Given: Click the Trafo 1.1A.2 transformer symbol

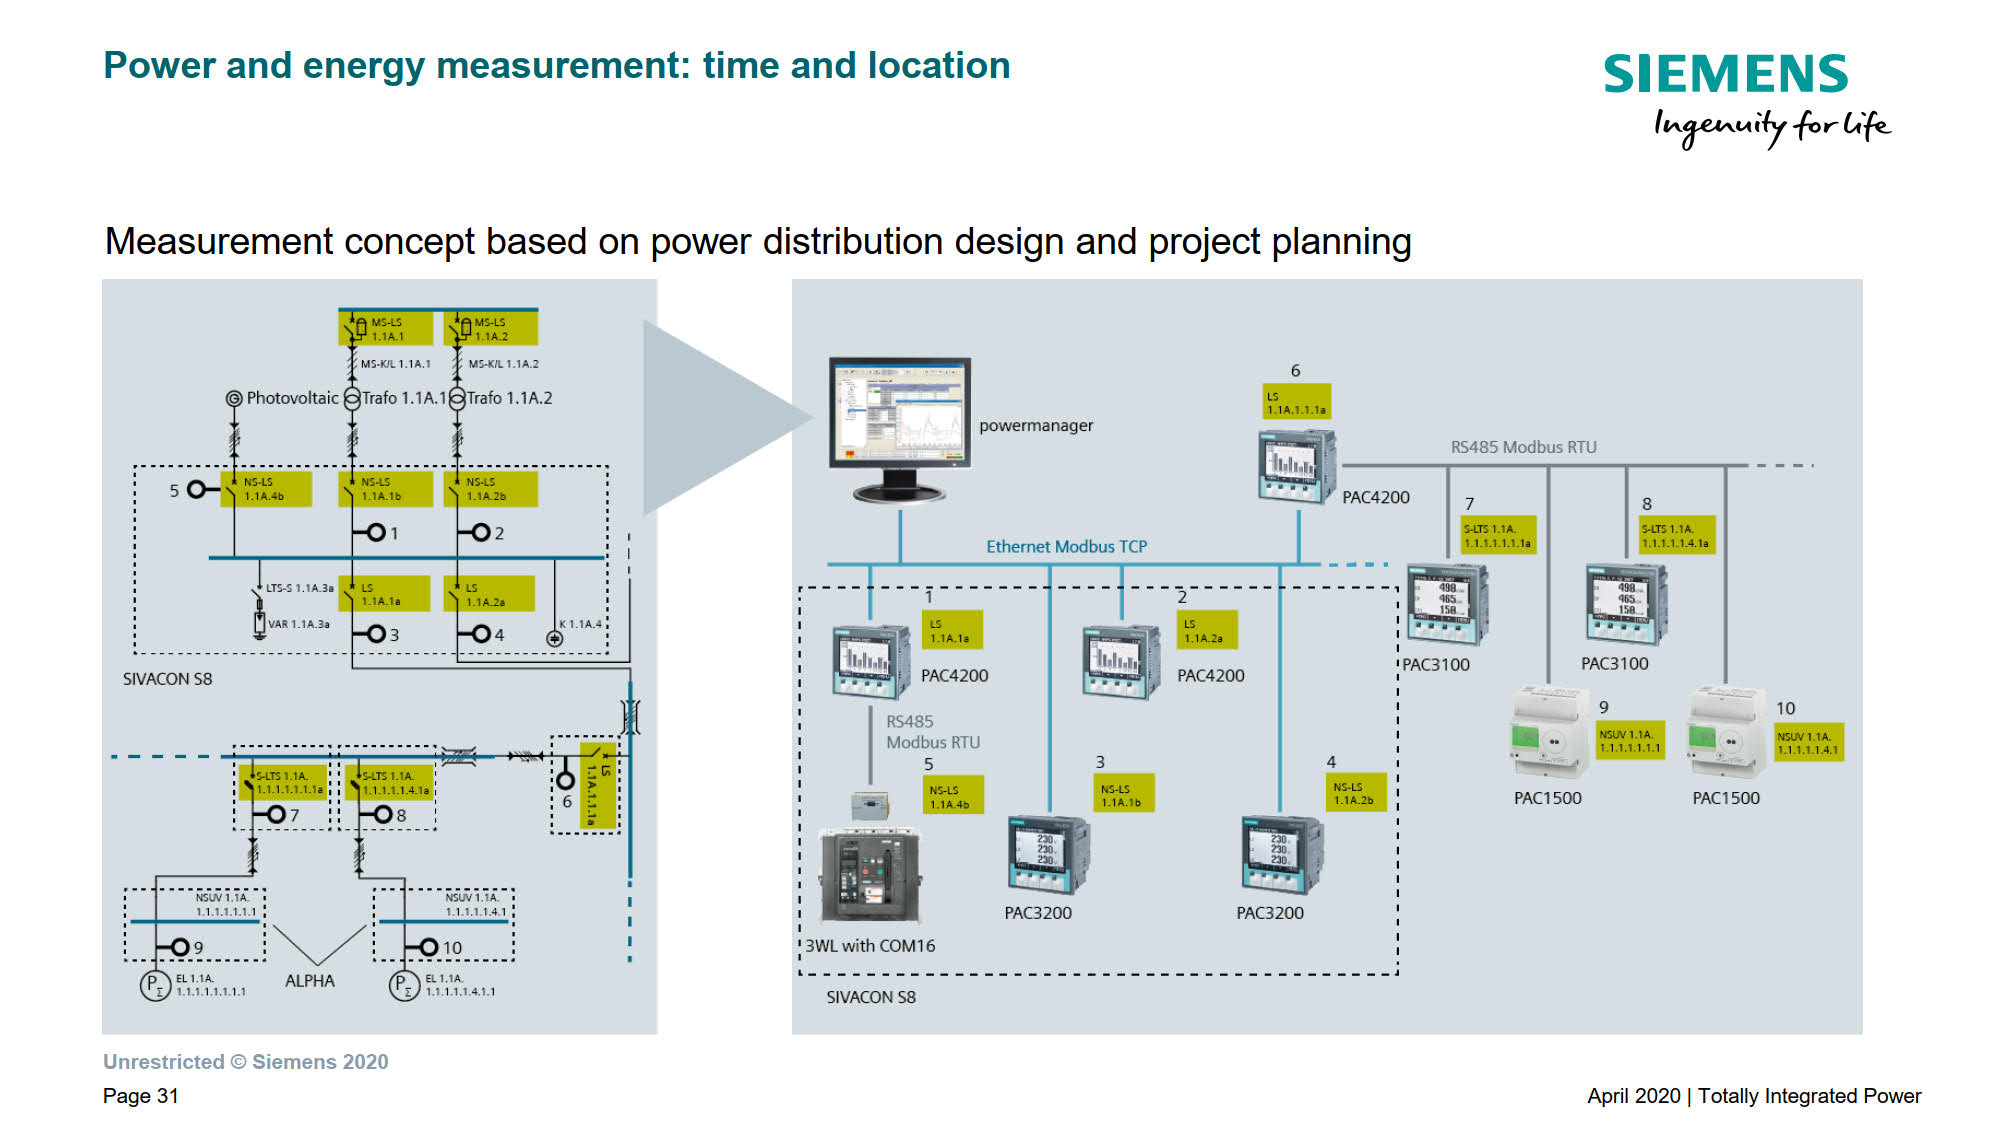Looking at the screenshot, I should click(457, 399).
